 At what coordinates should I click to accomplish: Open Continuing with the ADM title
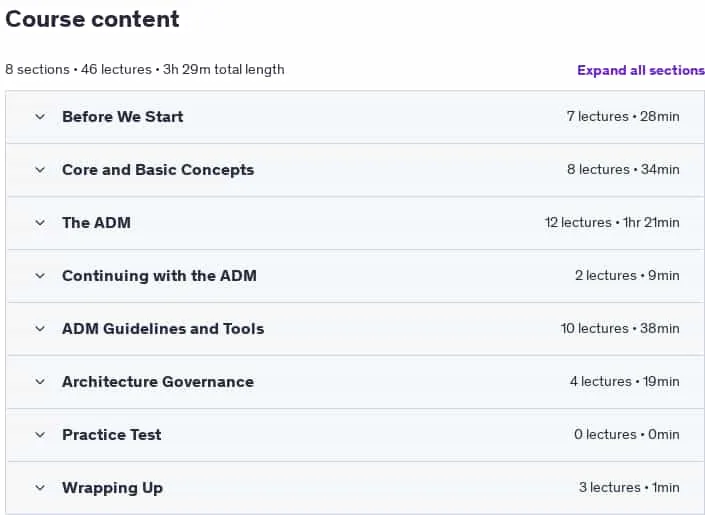point(159,276)
